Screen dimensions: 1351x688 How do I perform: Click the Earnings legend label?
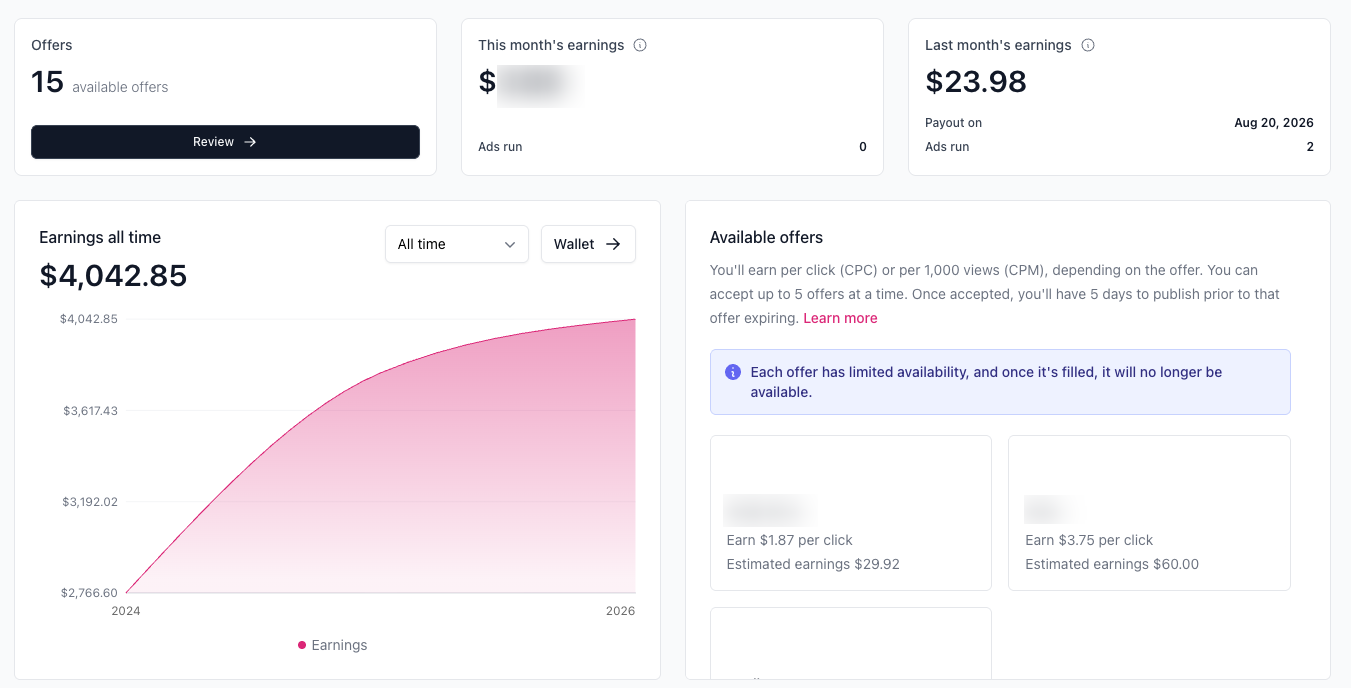(339, 645)
